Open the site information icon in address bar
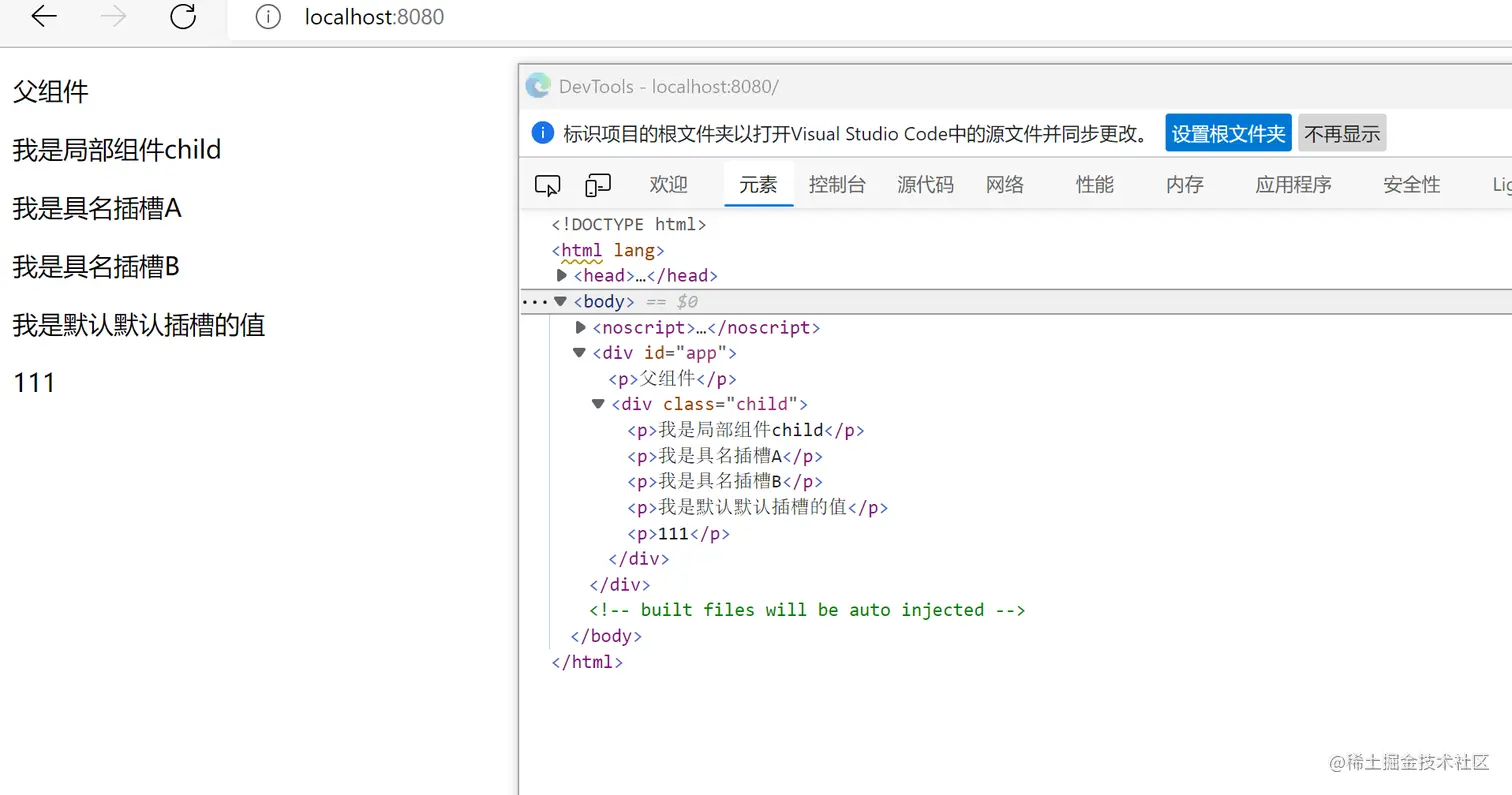 pos(267,17)
